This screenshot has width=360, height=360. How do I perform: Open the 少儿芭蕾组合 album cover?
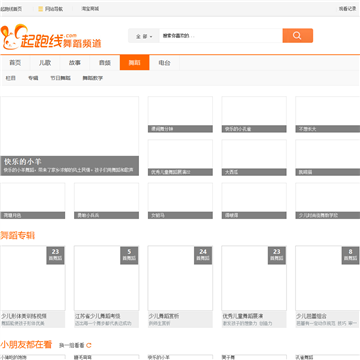[x=328, y=278]
